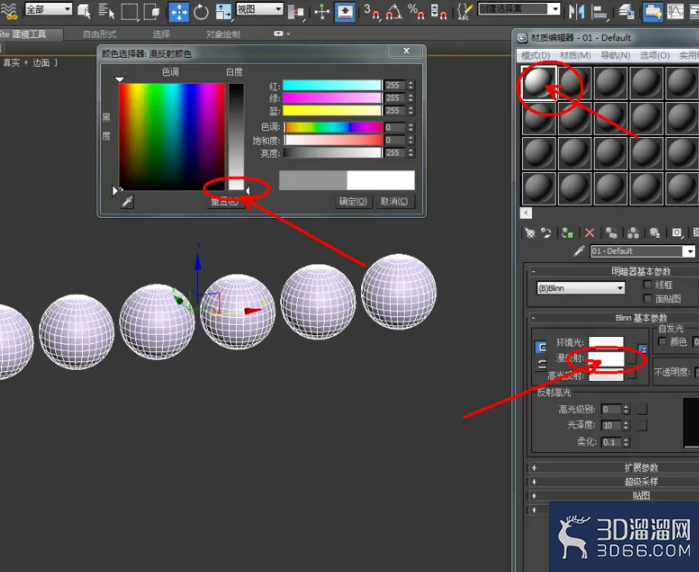Viewport: 699px width, 572px height.
Task: Click the 环境光 ambient color swatch
Action: [x=606, y=342]
